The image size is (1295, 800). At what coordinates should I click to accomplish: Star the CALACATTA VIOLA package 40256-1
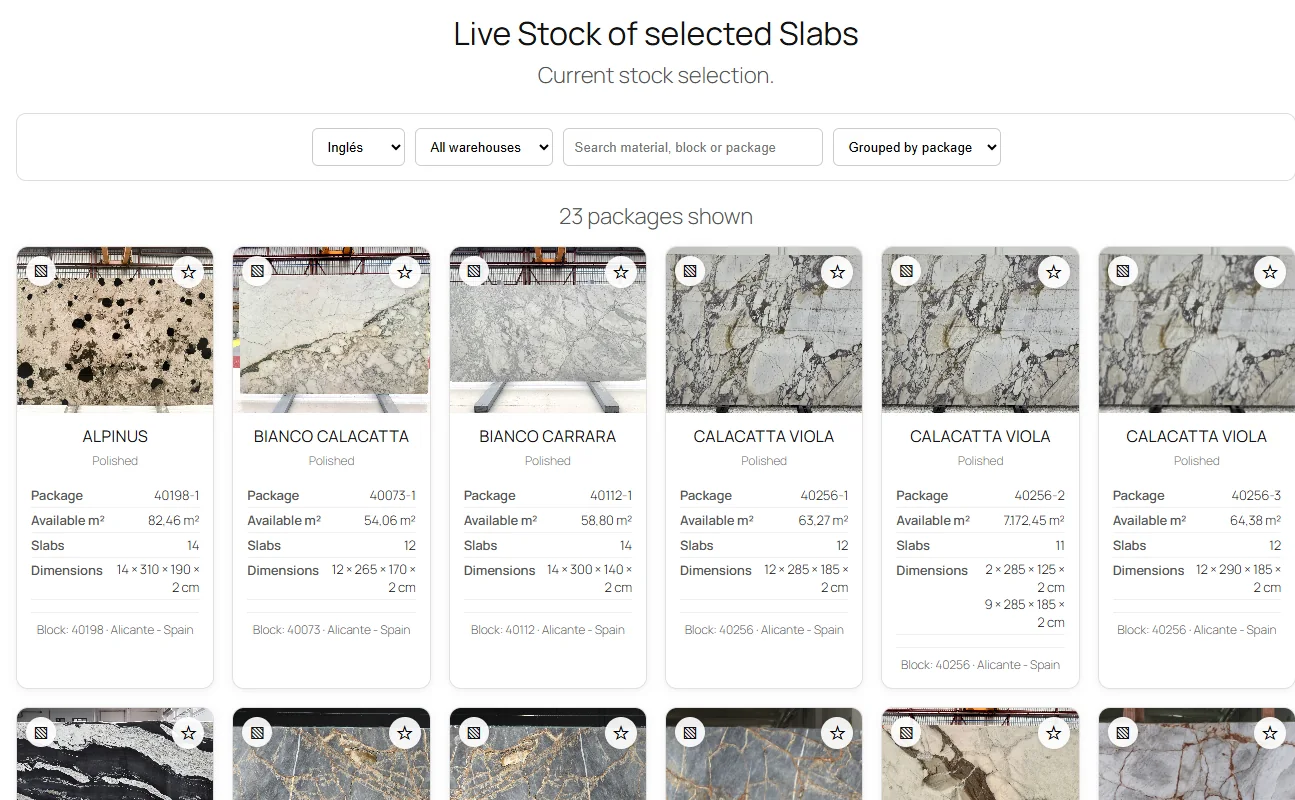837,272
